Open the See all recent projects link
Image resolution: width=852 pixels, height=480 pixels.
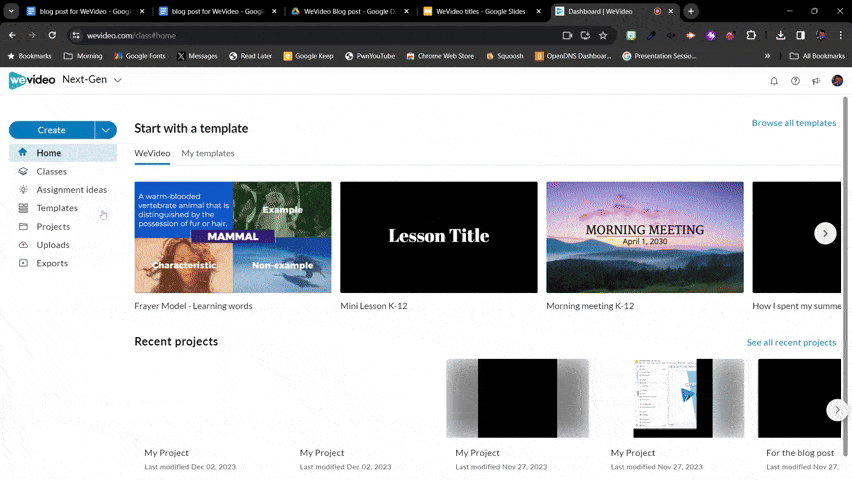791,342
